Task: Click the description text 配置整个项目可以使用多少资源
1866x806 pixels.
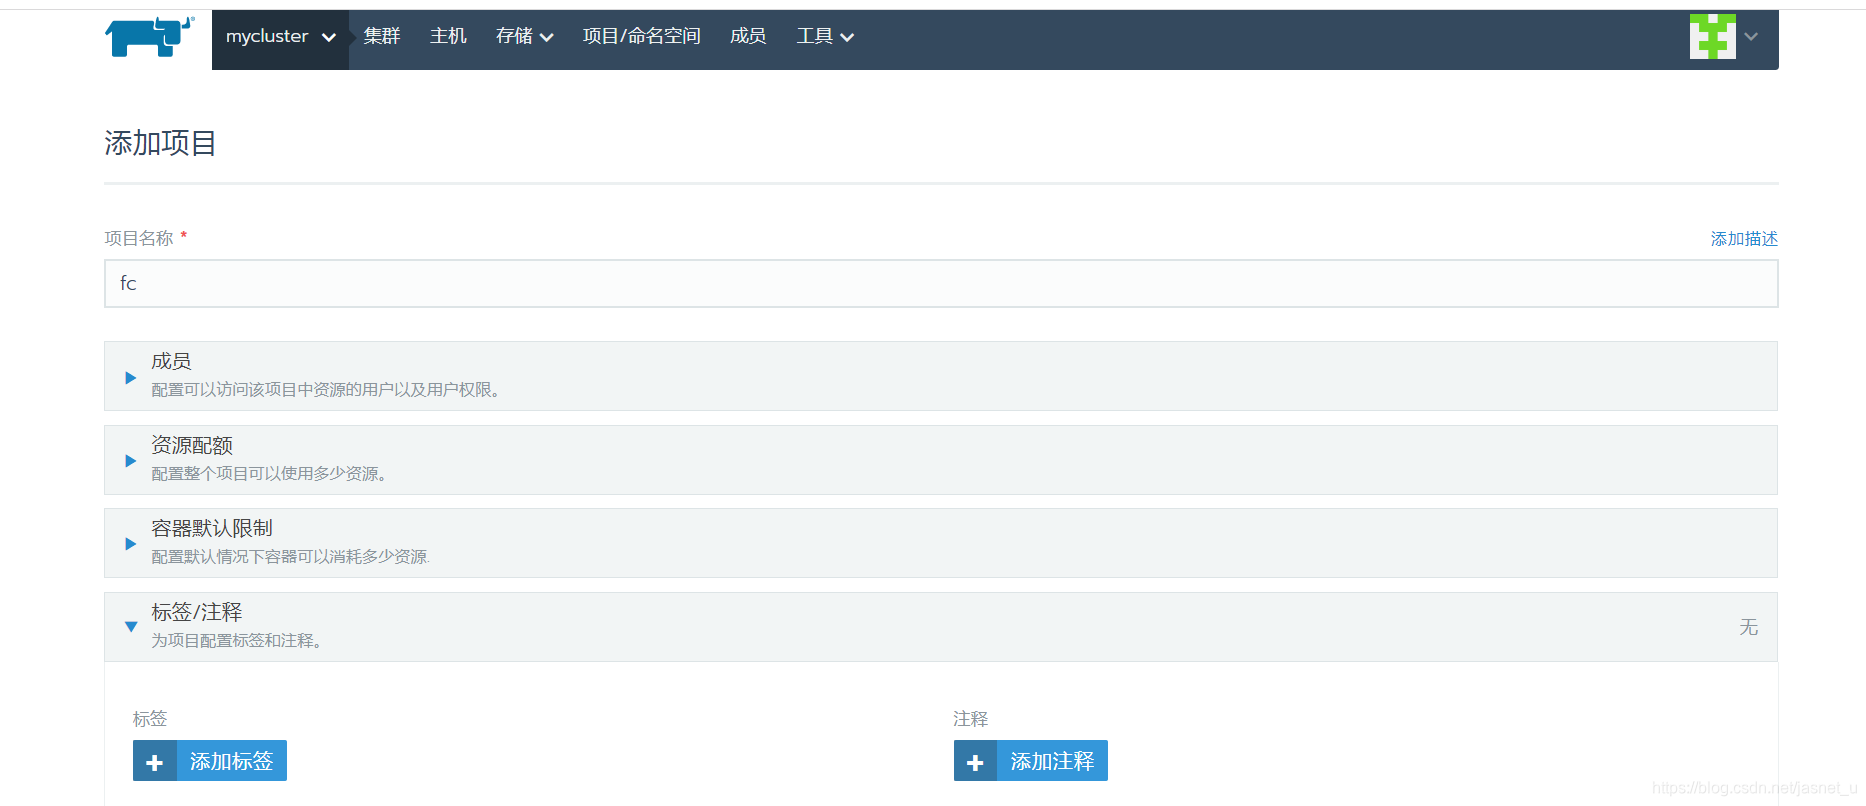Action: pyautogui.click(x=269, y=473)
